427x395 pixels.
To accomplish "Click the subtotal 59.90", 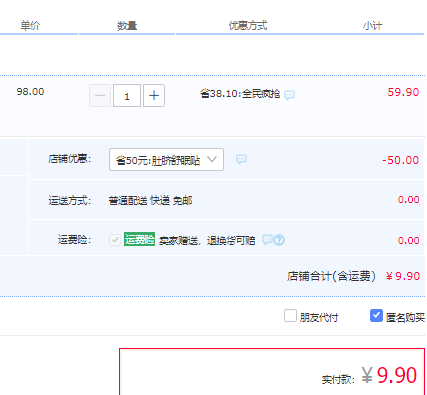I will (403, 92).
